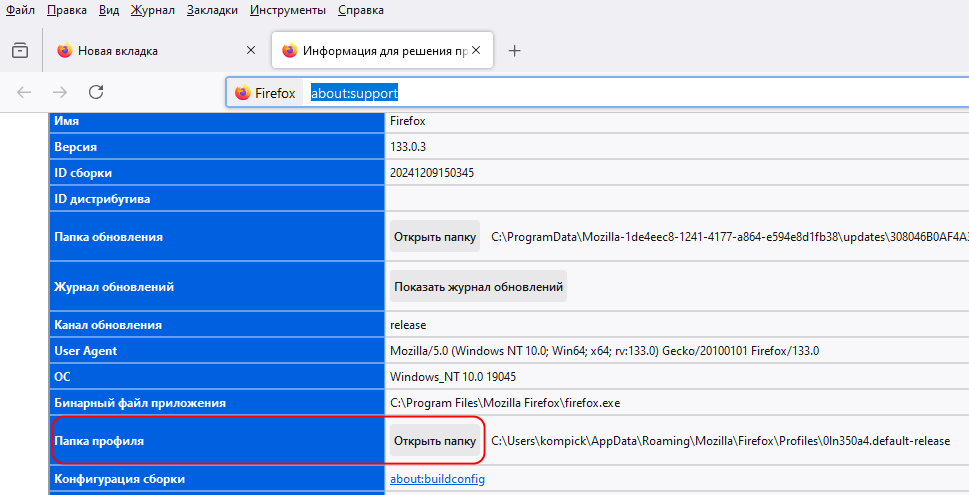Open the Правка menu
The height and width of the screenshot is (495, 969).
point(67,10)
